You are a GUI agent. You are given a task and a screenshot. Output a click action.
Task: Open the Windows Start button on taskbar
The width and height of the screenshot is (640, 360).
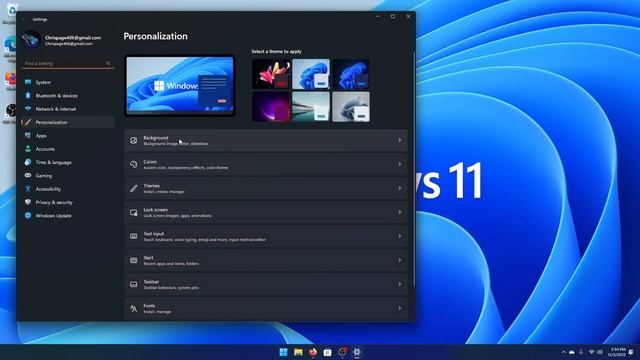tap(283, 352)
